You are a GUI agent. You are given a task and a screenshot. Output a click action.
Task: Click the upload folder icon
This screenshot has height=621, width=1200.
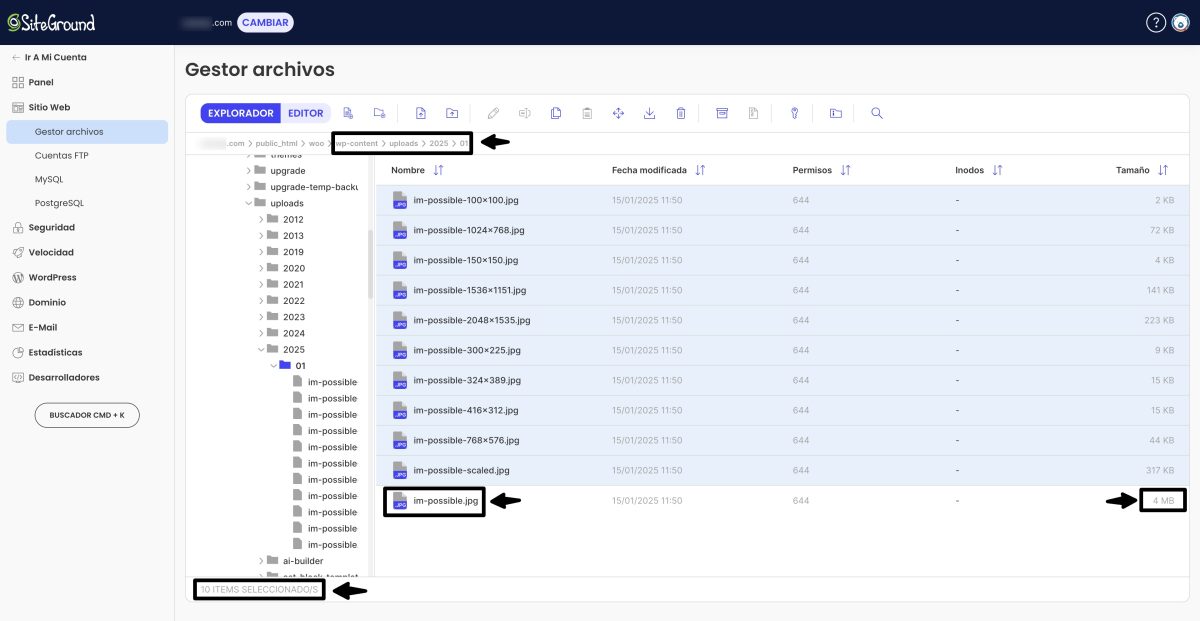452,113
